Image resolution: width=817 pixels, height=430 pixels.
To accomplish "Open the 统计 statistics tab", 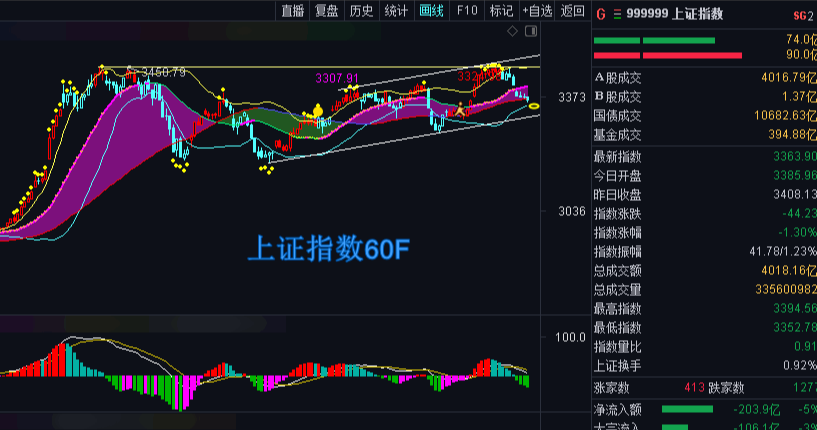I will pos(396,11).
